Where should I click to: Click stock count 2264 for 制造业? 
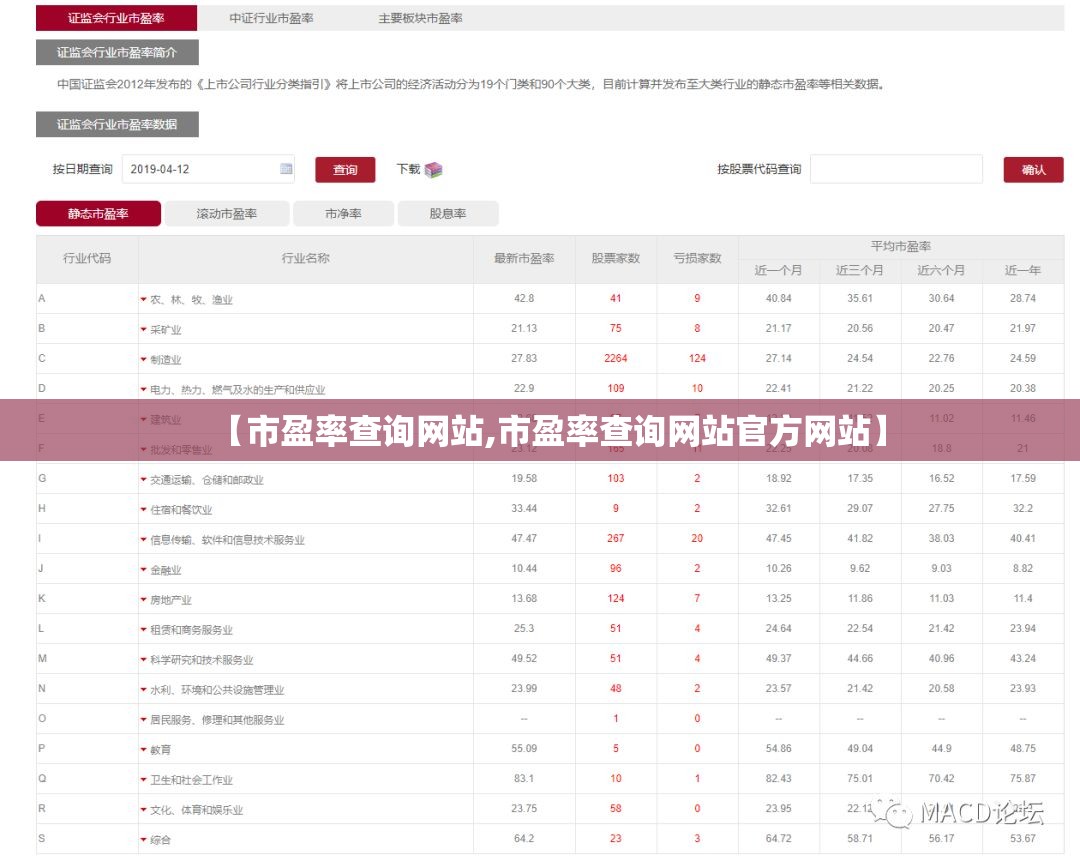point(616,358)
